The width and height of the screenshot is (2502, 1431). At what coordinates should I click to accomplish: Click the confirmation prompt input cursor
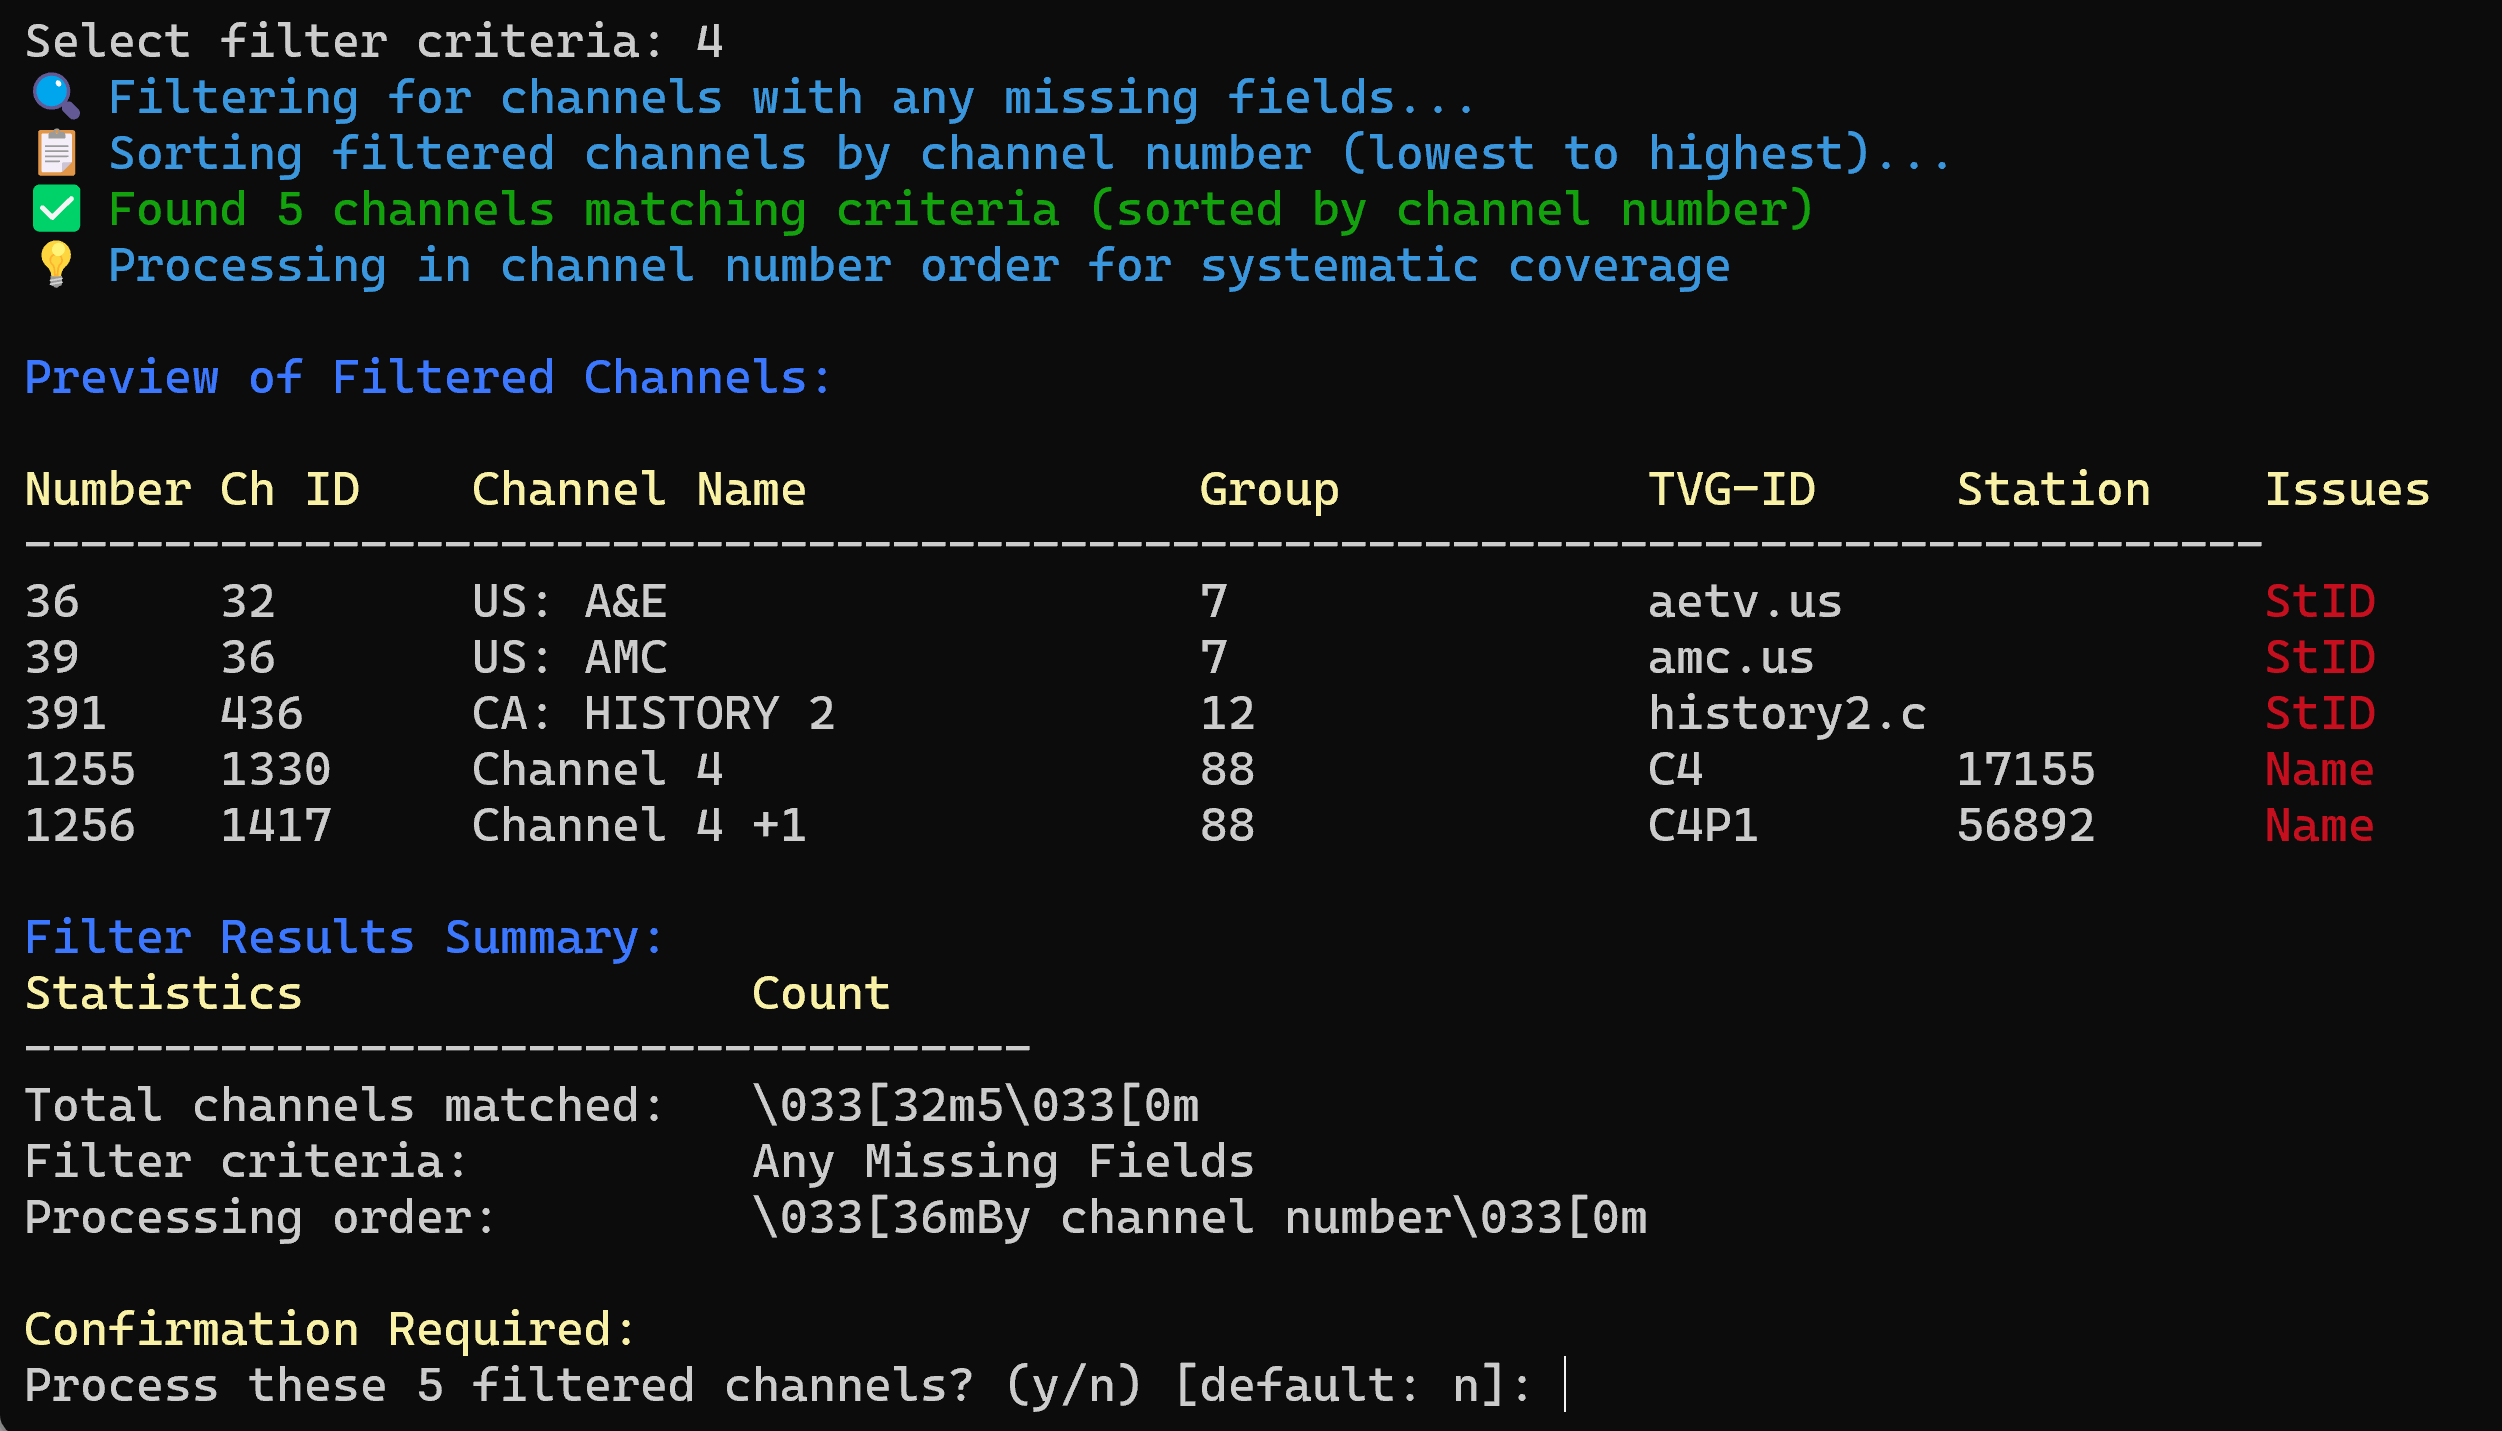pos(1564,1385)
